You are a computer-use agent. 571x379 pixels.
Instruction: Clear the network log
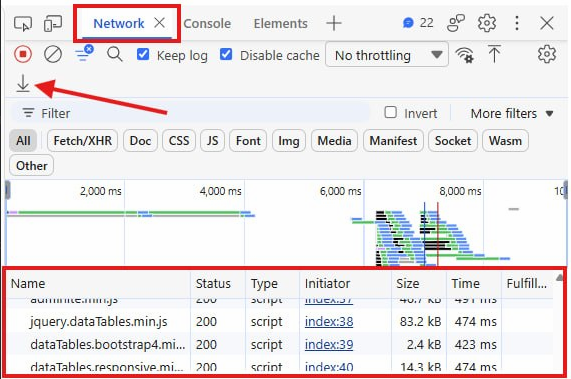point(53,55)
